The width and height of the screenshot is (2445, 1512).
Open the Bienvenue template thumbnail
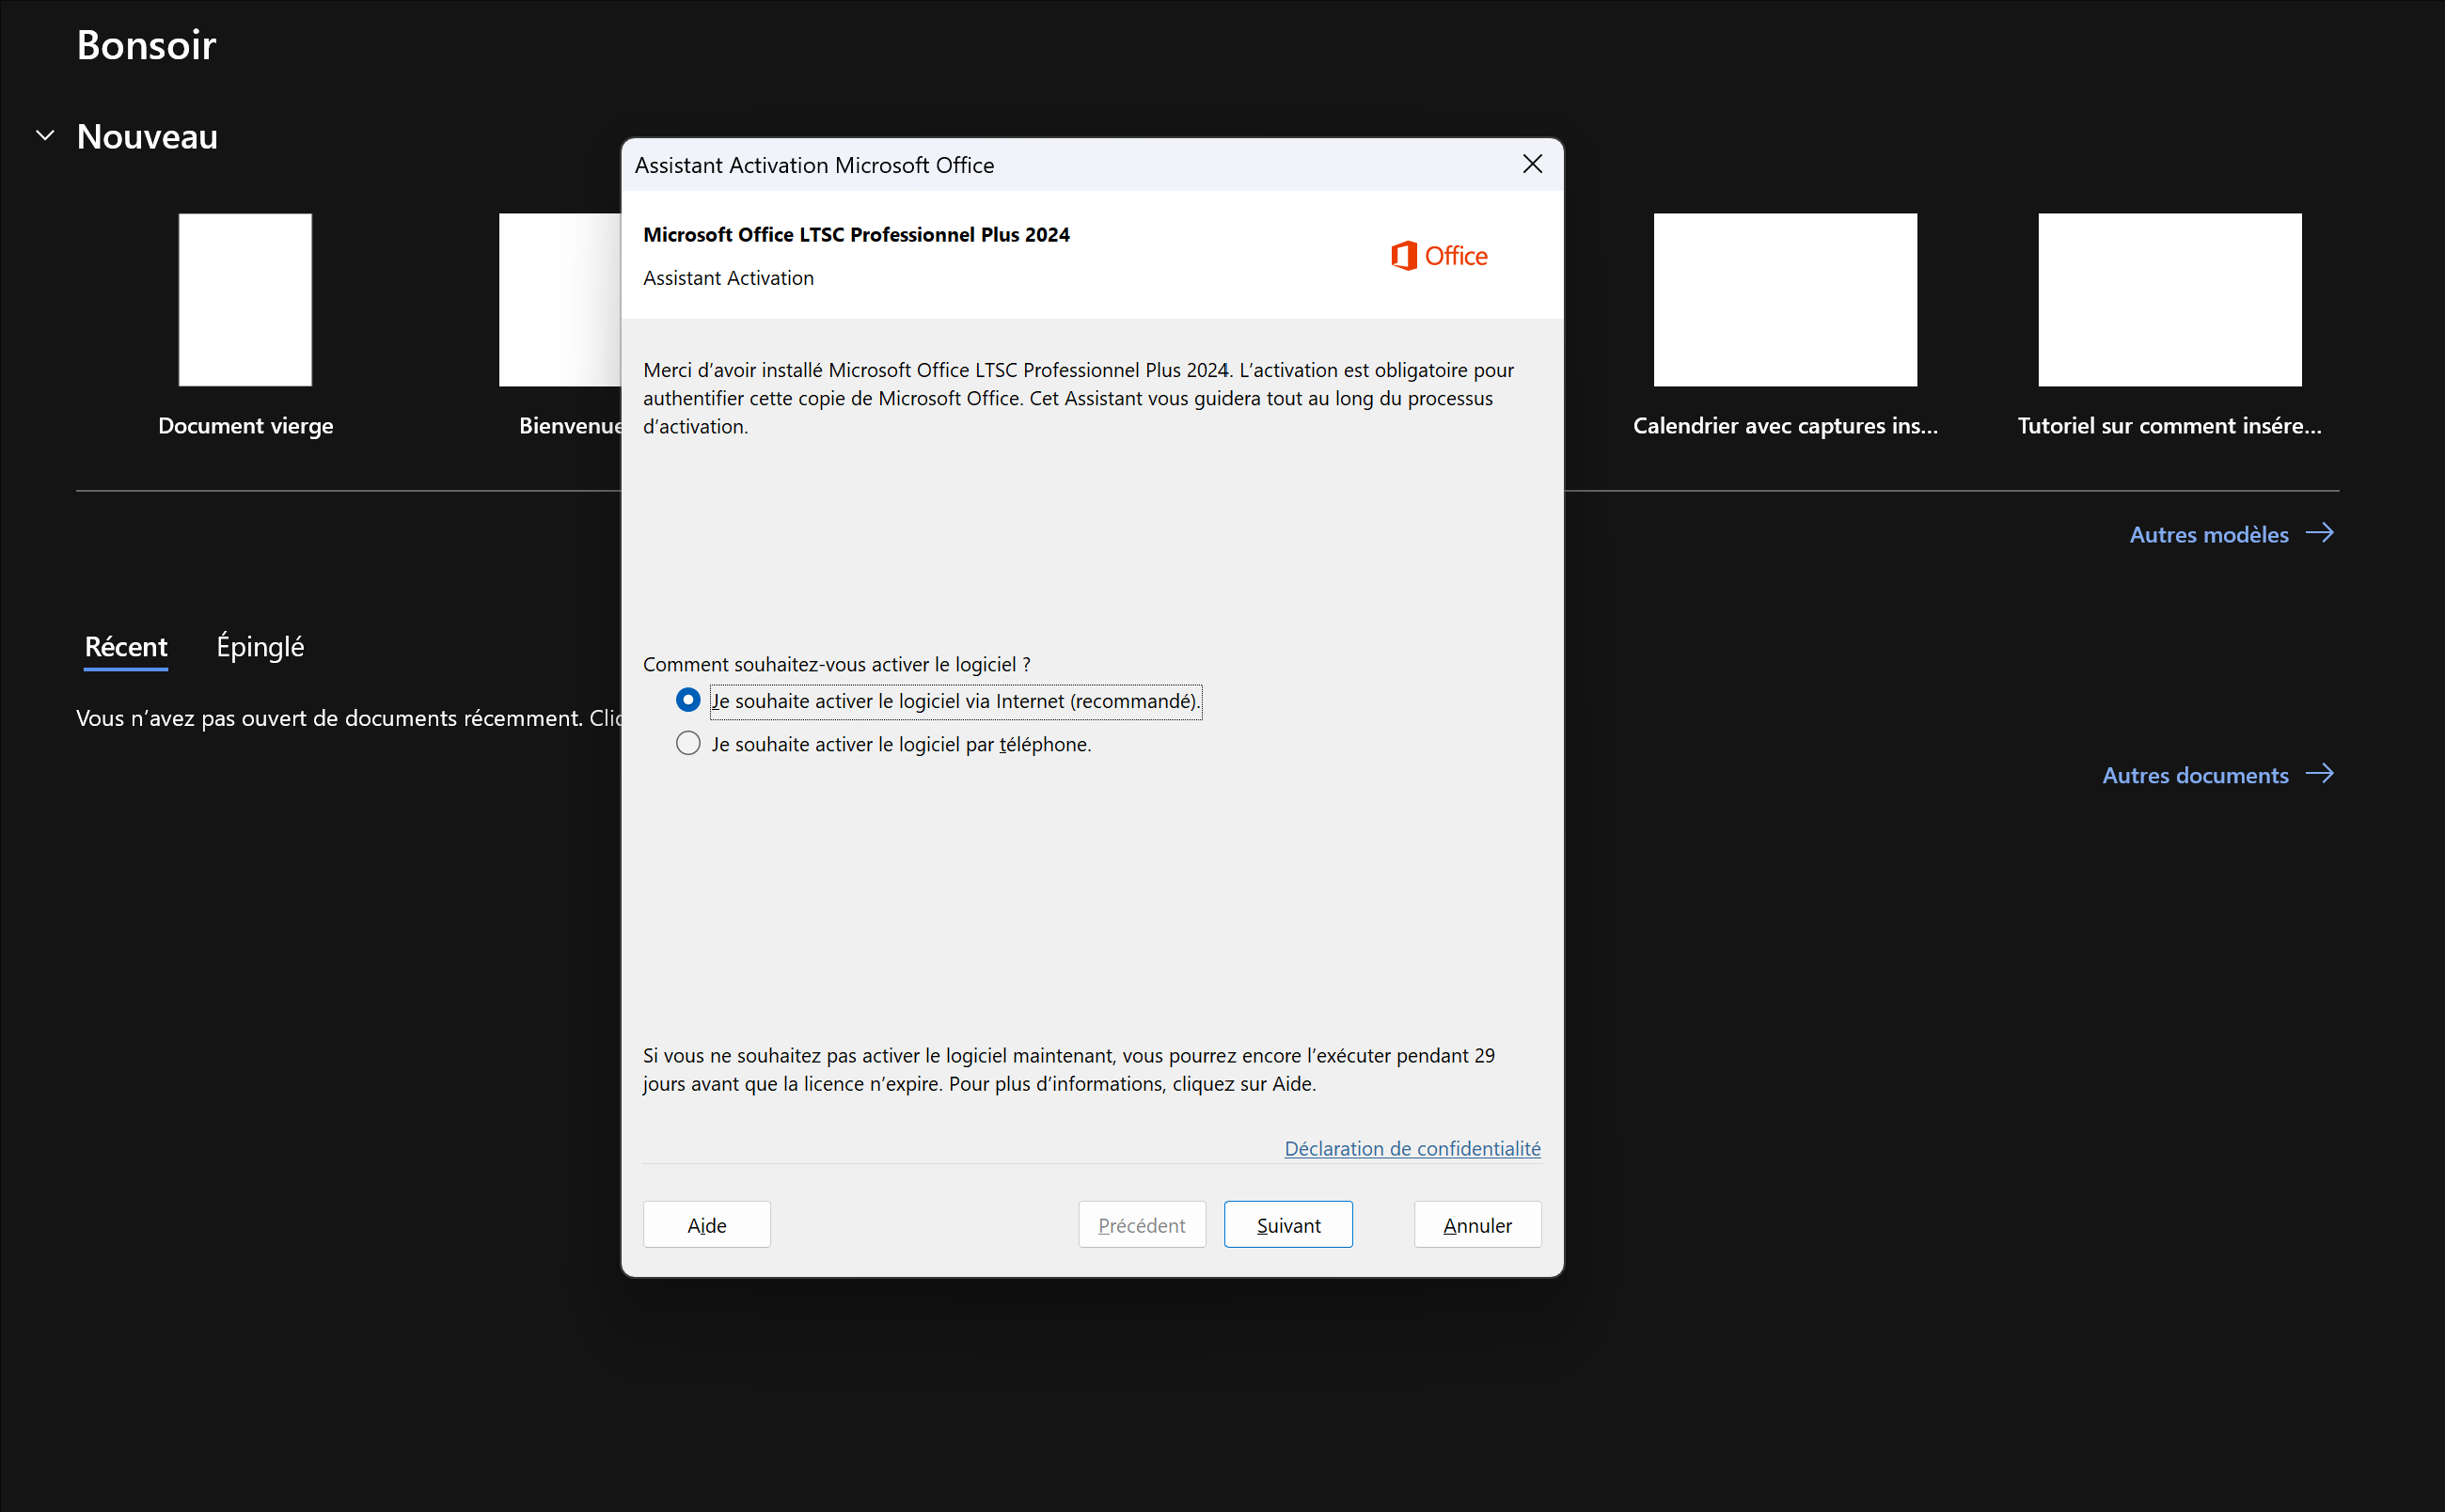(560, 299)
